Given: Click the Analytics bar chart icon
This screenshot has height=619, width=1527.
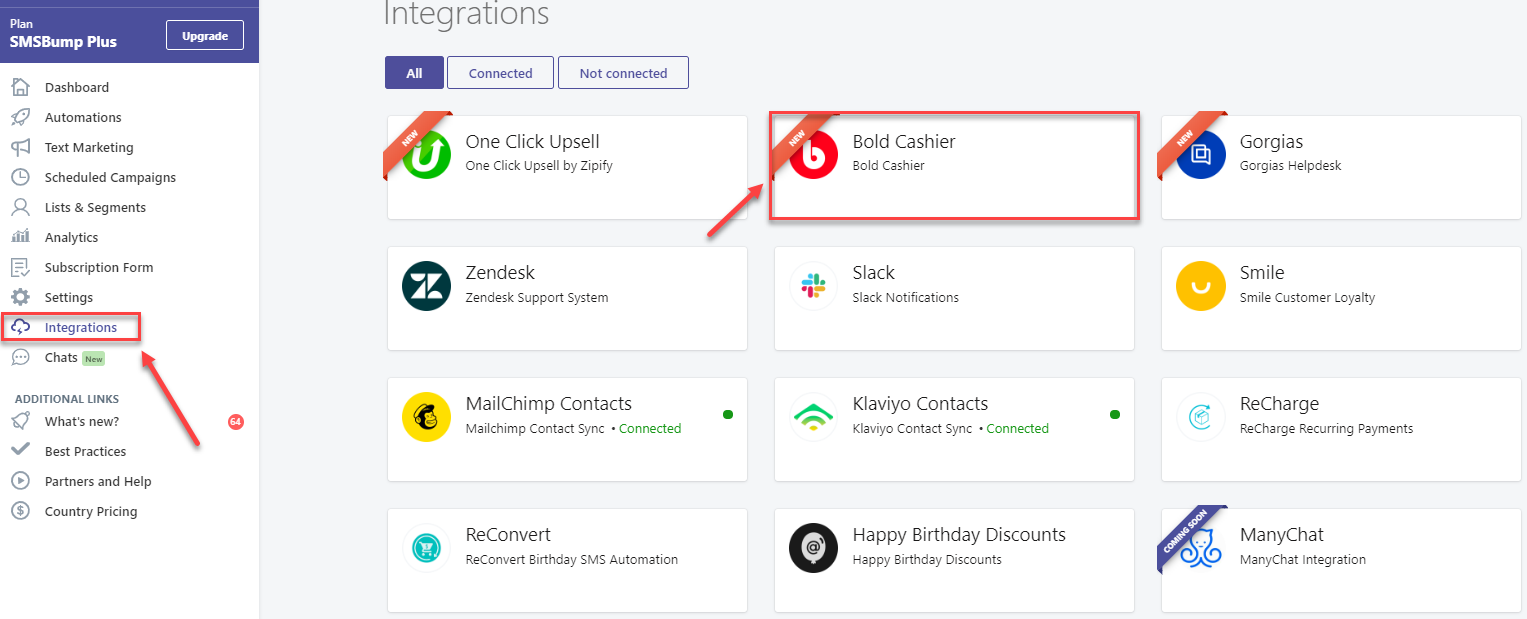Looking at the screenshot, I should pyautogui.click(x=20, y=237).
